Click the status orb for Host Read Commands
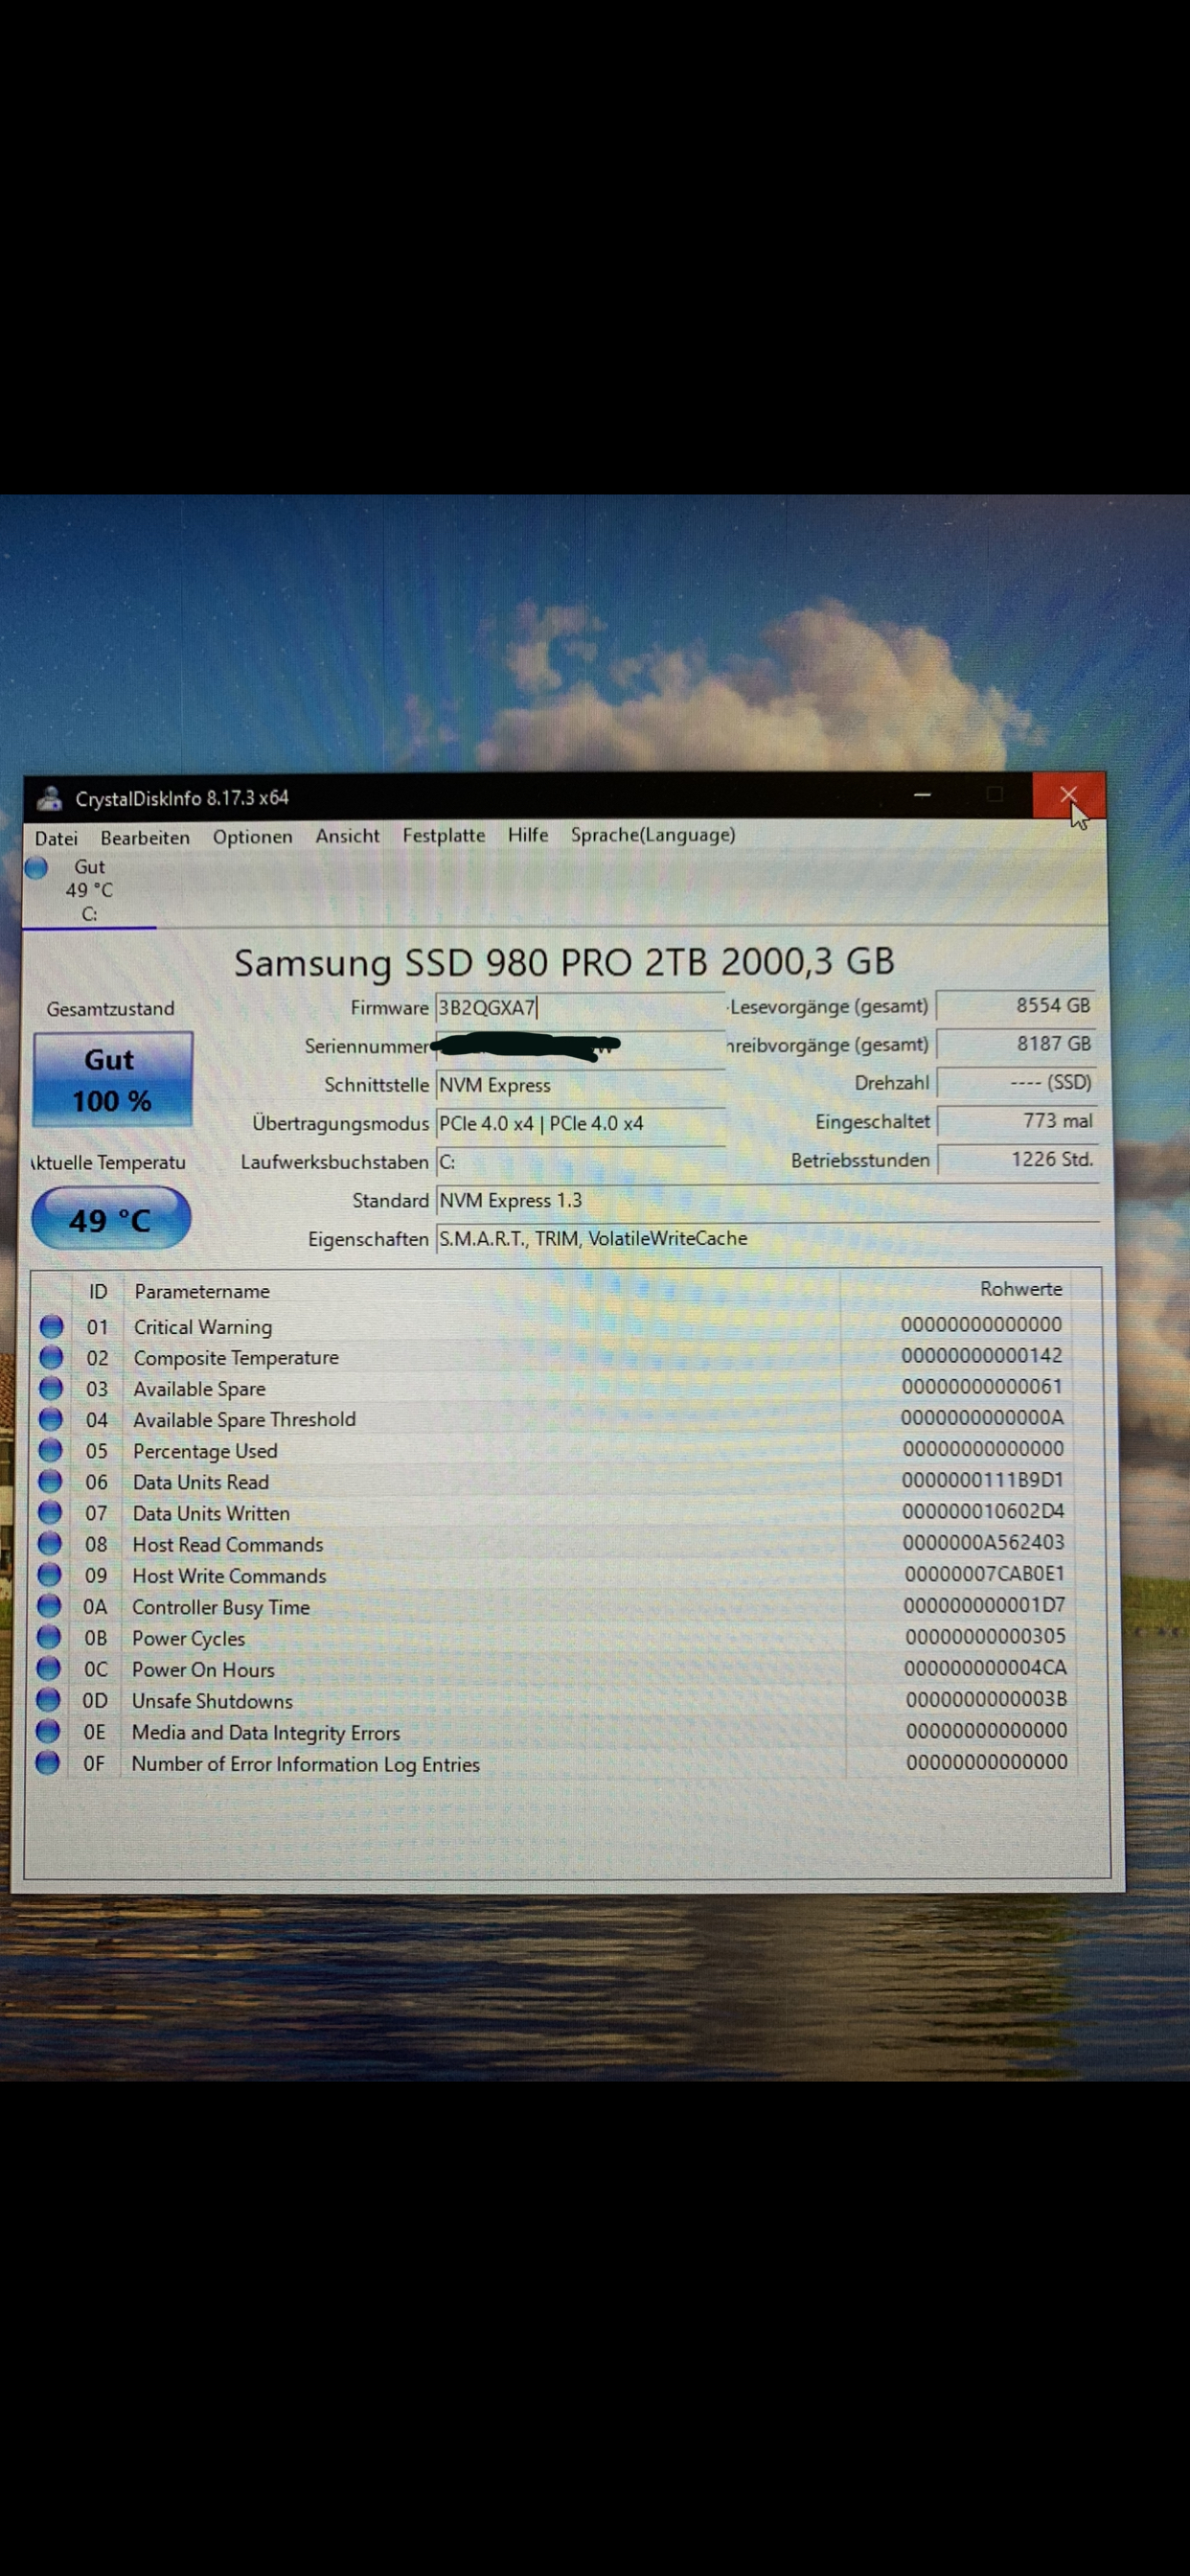1190x2576 pixels. pyautogui.click(x=49, y=1544)
